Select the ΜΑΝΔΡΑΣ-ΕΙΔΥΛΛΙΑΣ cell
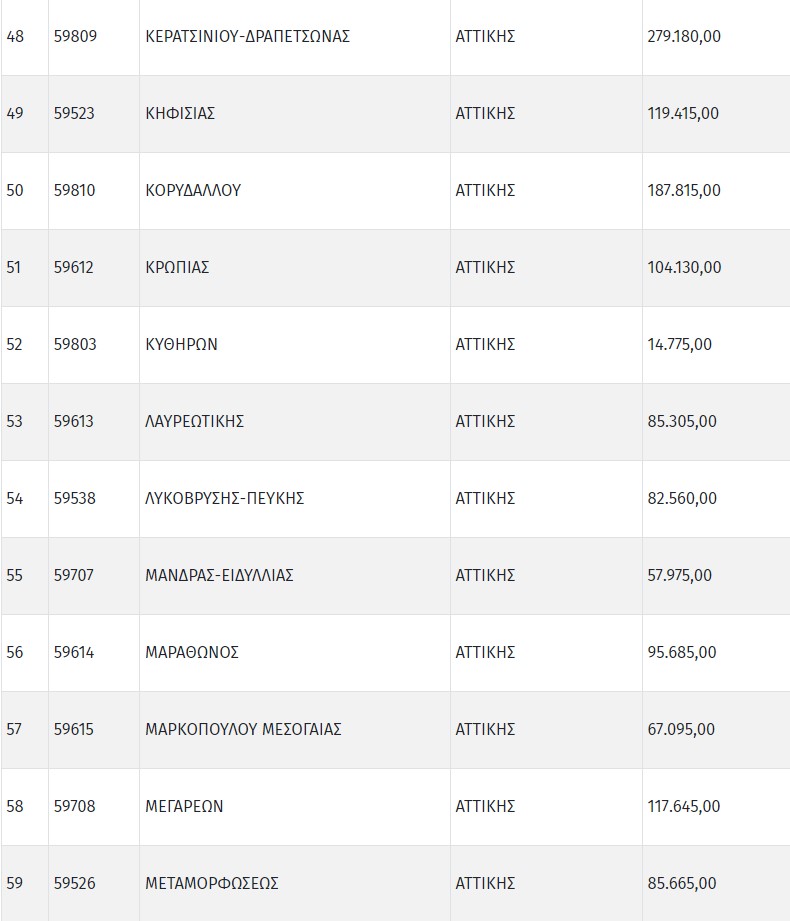Image resolution: width=790 pixels, height=921 pixels. [x=219, y=576]
